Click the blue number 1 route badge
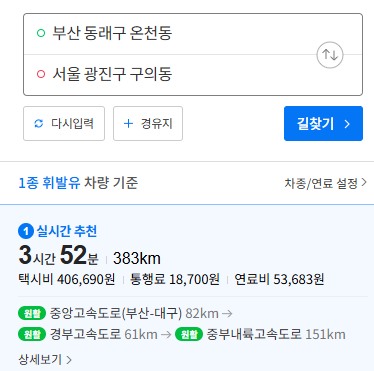Viewport: 374px width, 371px height. click(x=26, y=231)
